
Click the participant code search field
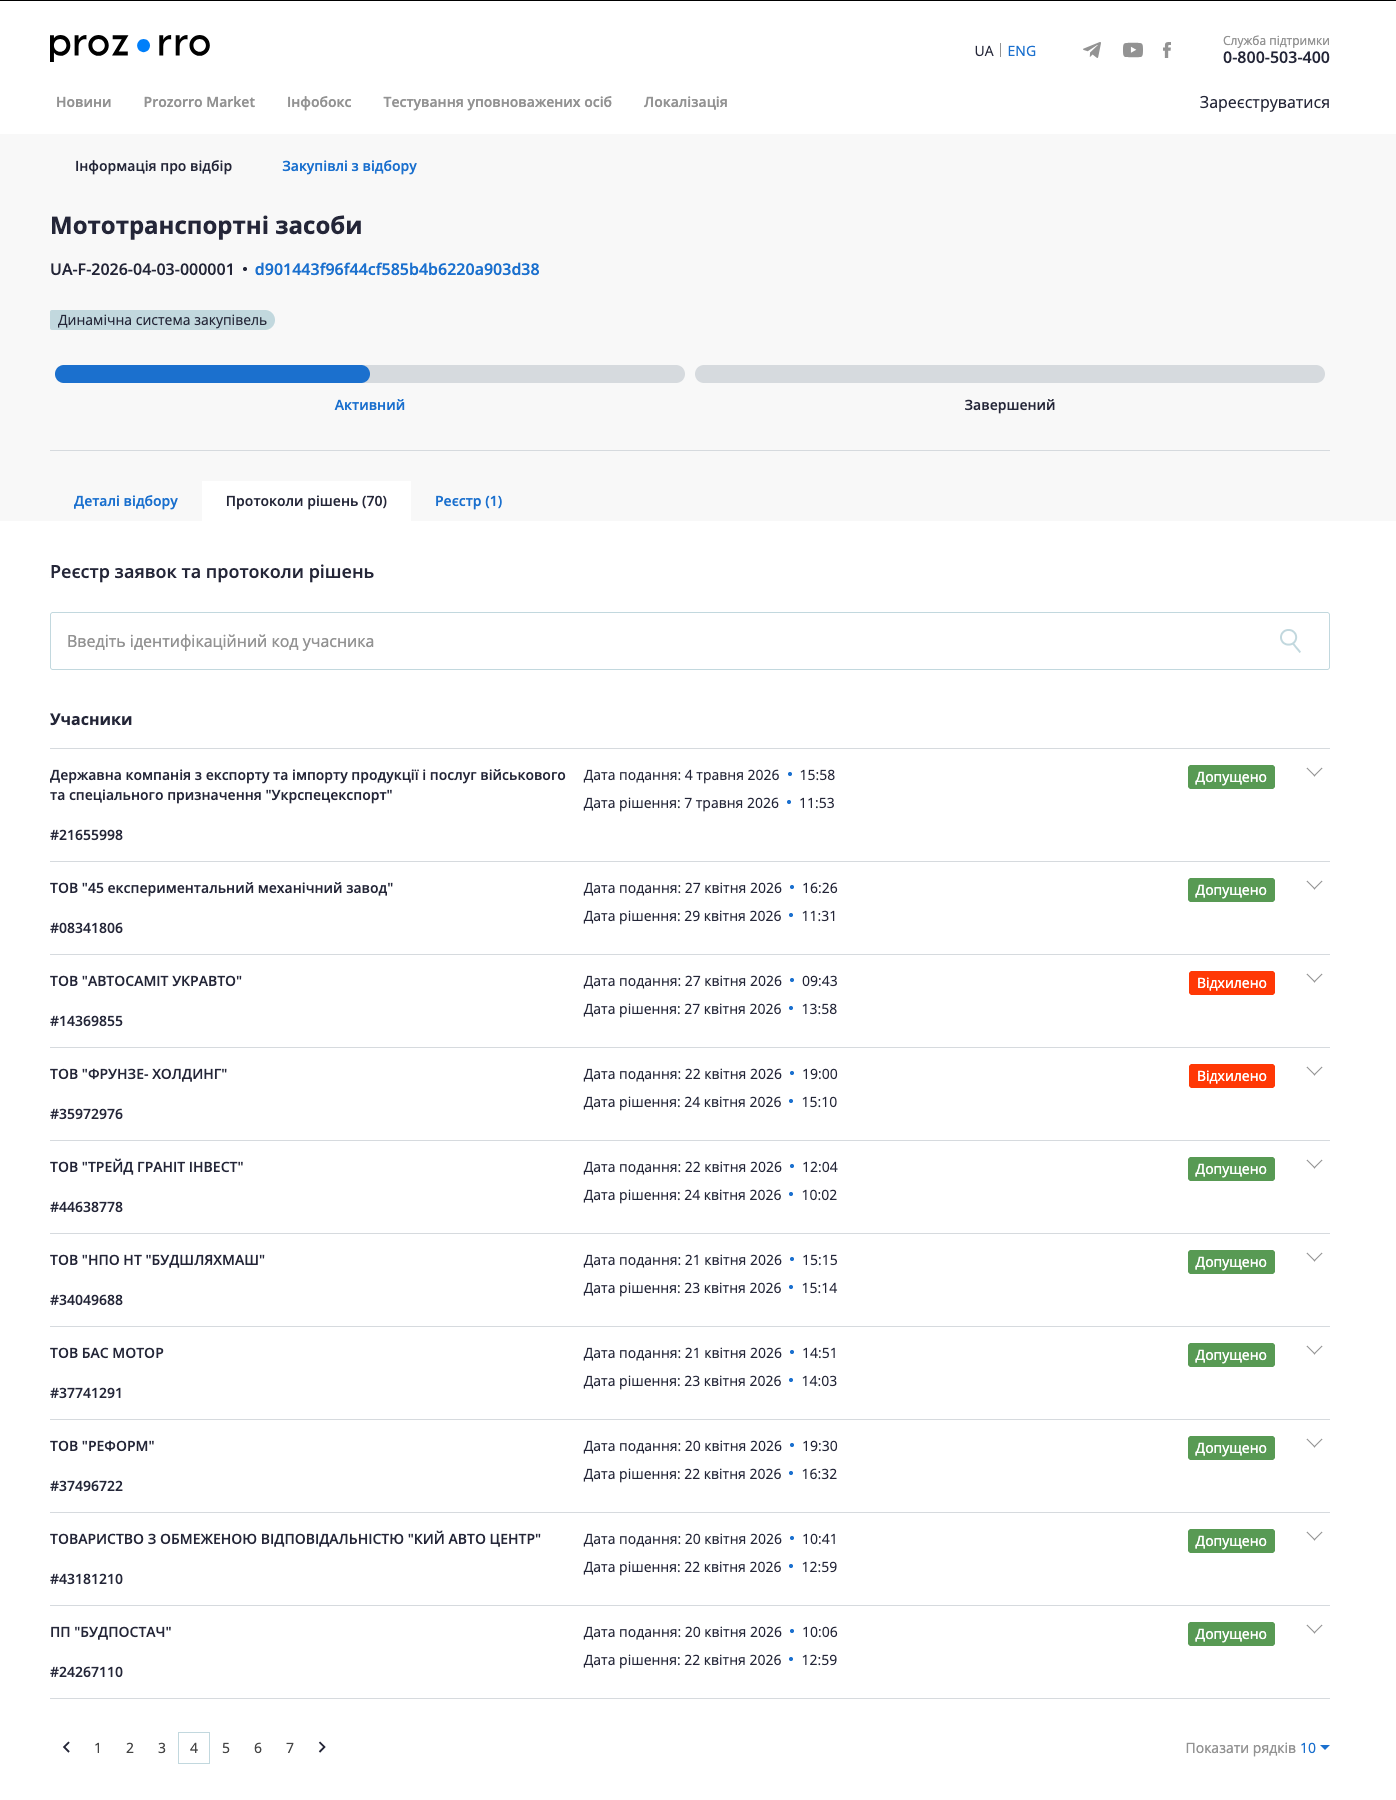690,641
